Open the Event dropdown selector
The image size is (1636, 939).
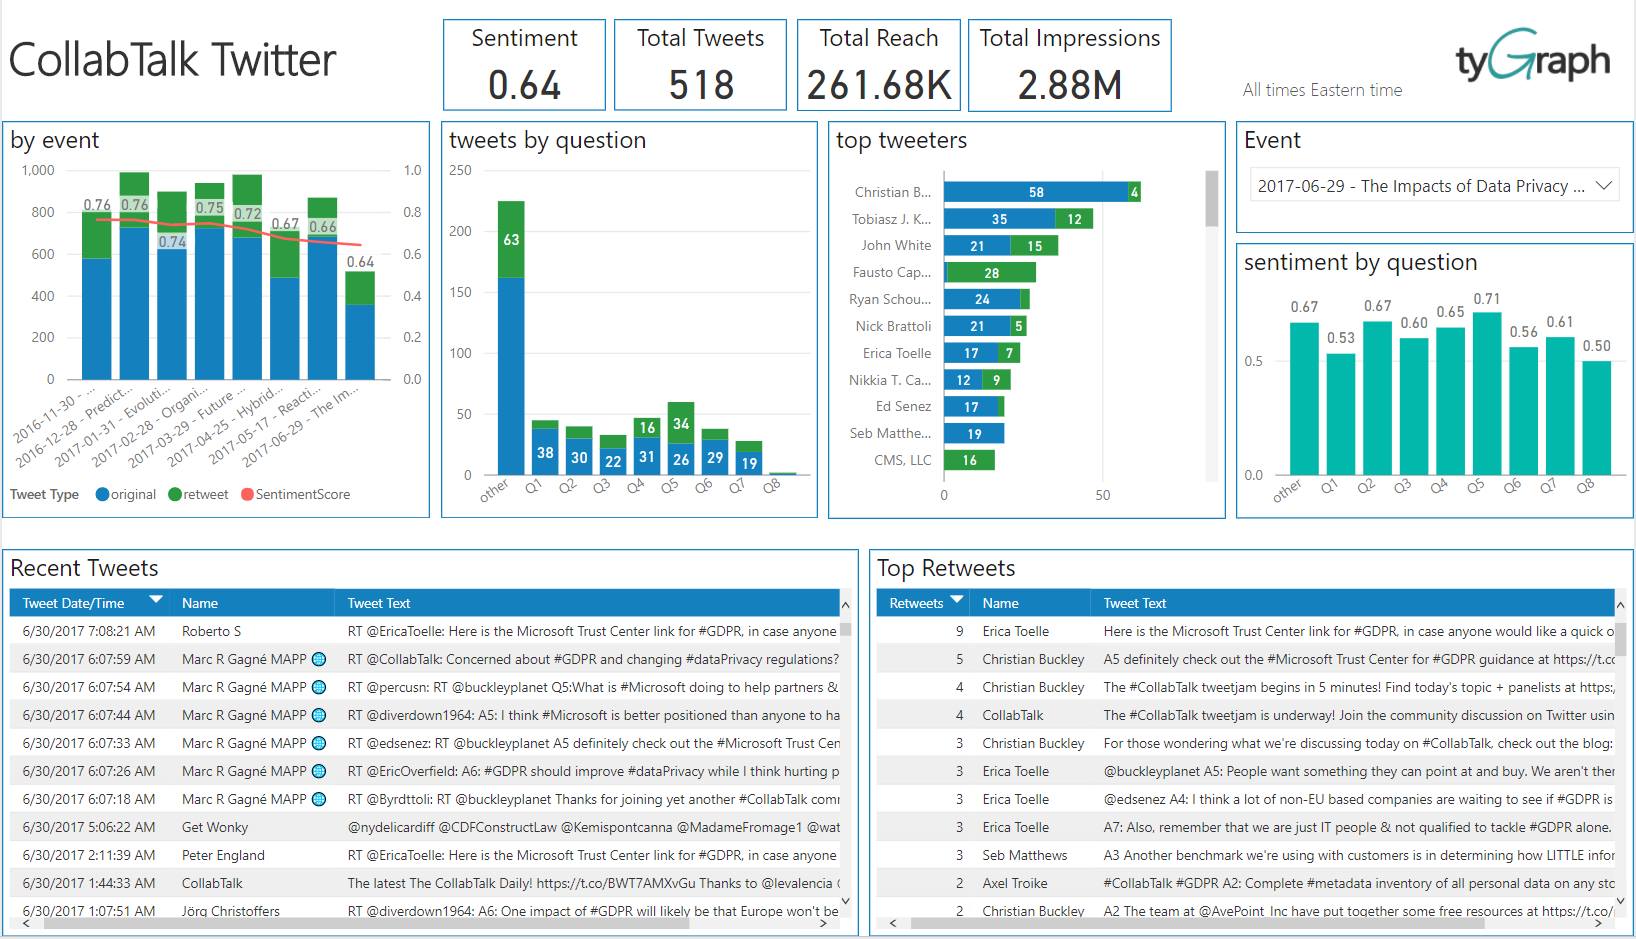[x=1420, y=186]
